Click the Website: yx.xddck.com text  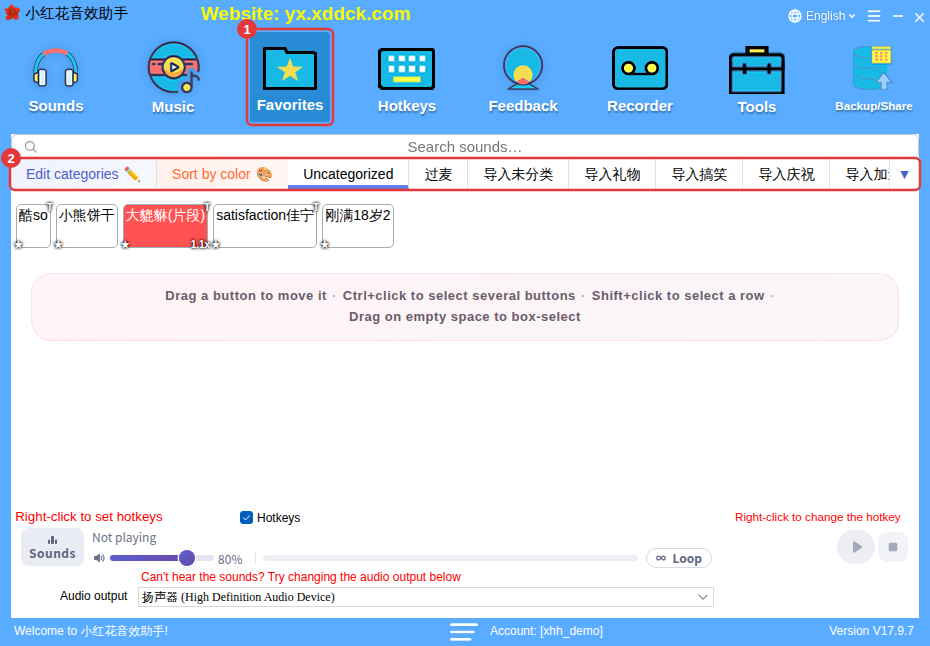pos(305,14)
